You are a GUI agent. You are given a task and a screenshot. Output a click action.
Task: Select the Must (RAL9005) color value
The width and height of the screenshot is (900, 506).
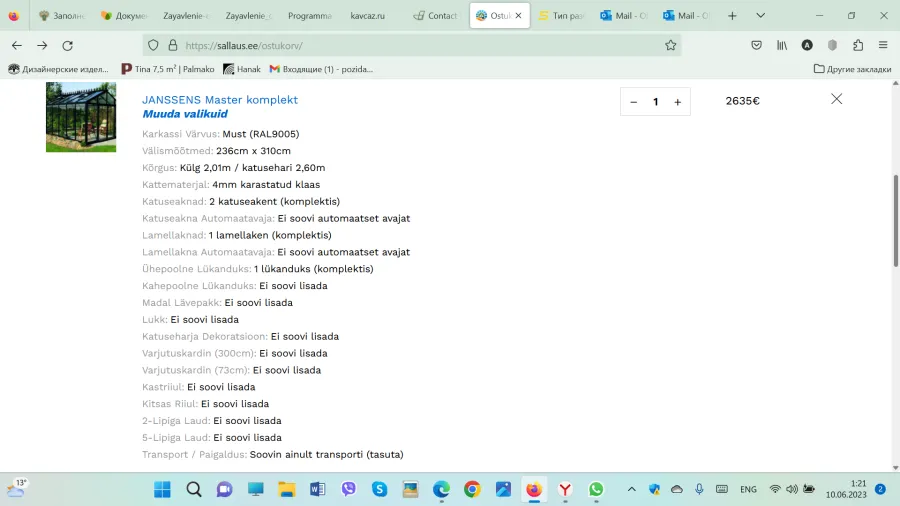[x=261, y=134]
